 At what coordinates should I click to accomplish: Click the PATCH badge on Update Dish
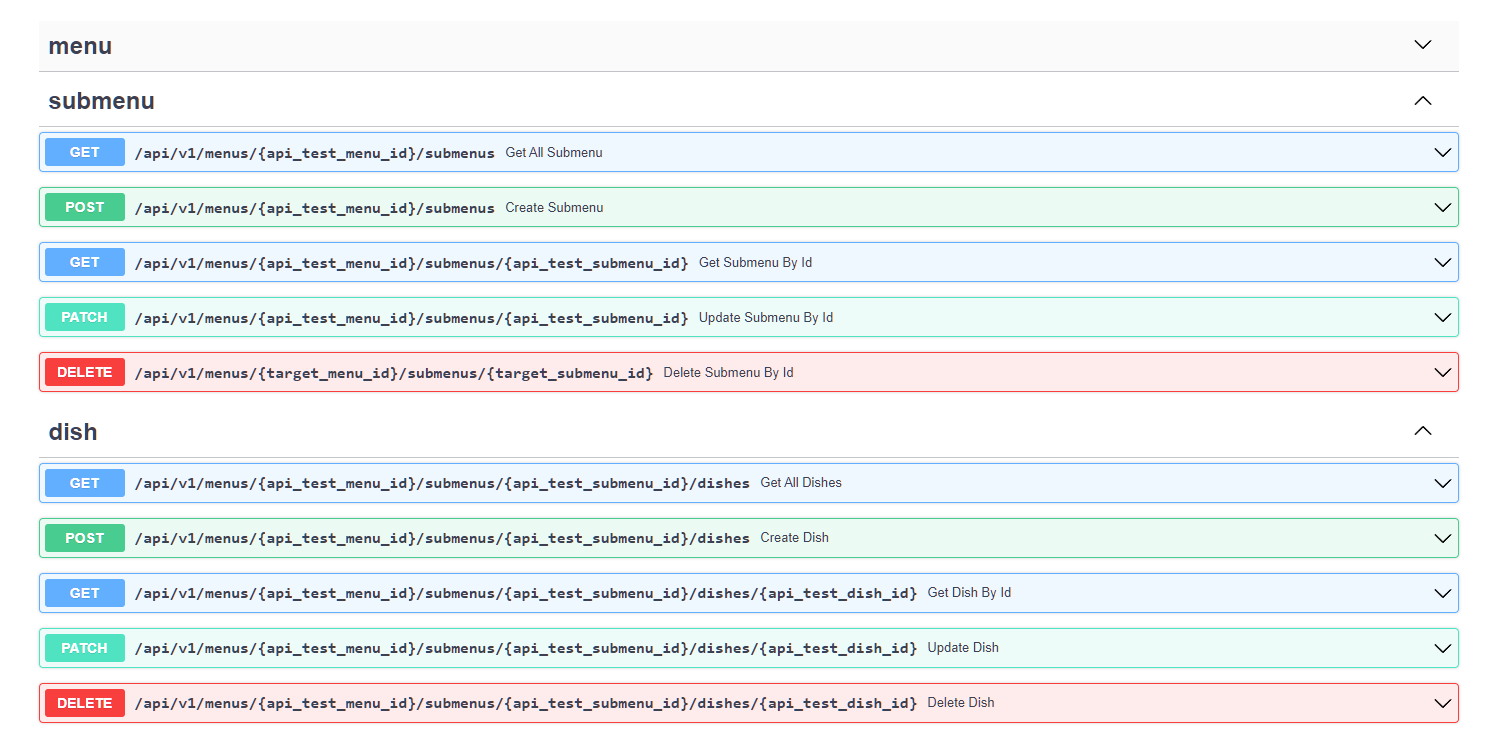pyautogui.click(x=84, y=647)
